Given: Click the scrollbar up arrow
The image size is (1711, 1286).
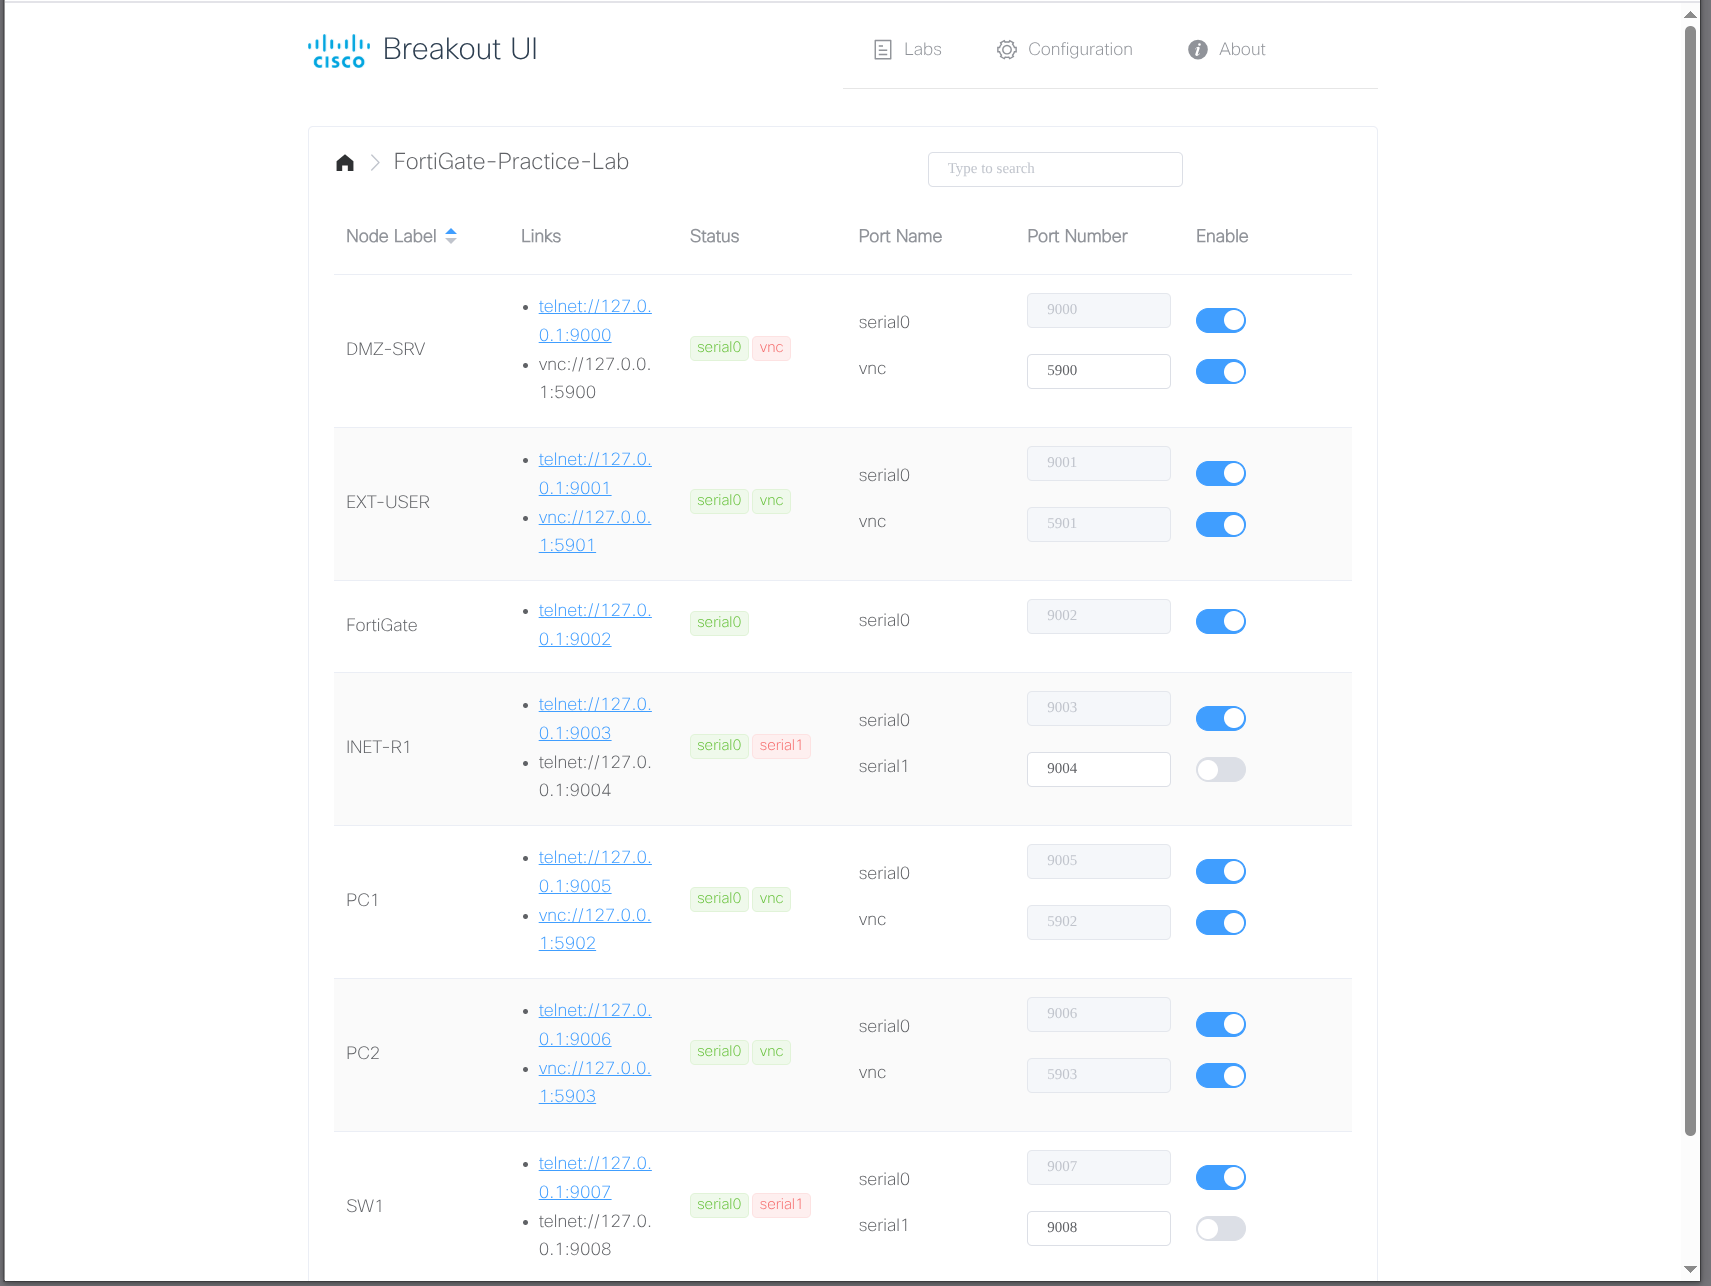Looking at the screenshot, I should tap(1690, 14).
